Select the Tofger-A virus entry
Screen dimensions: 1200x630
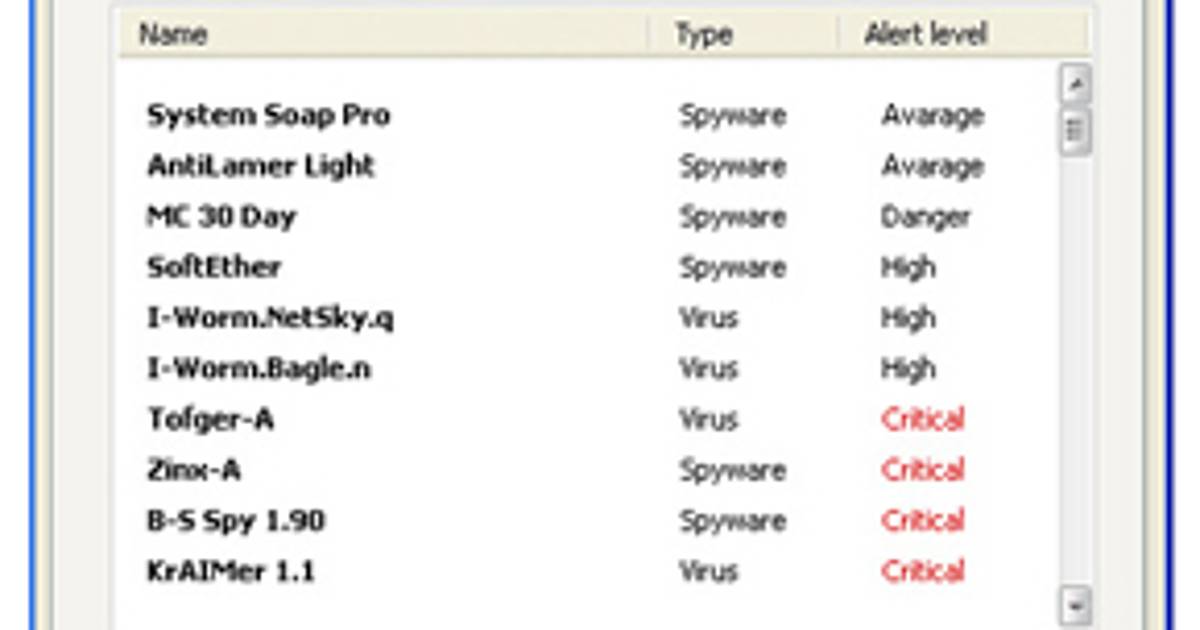pos(210,419)
